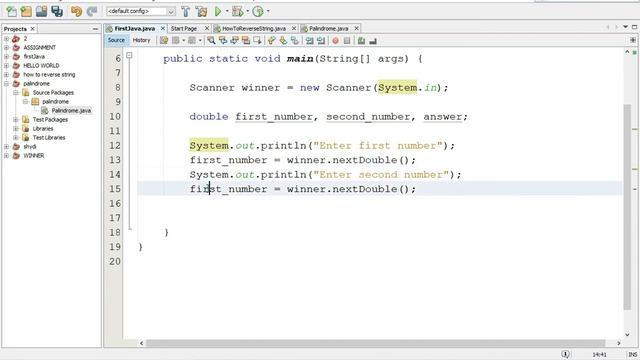
Task: Select the shydi project in tree
Action: (29, 147)
